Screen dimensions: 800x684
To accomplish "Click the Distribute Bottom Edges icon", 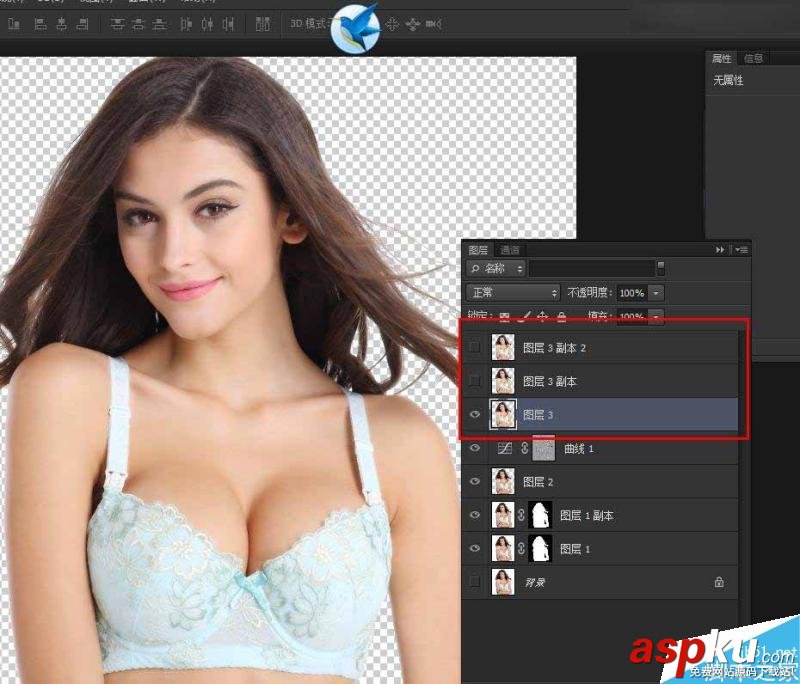I will [160, 23].
